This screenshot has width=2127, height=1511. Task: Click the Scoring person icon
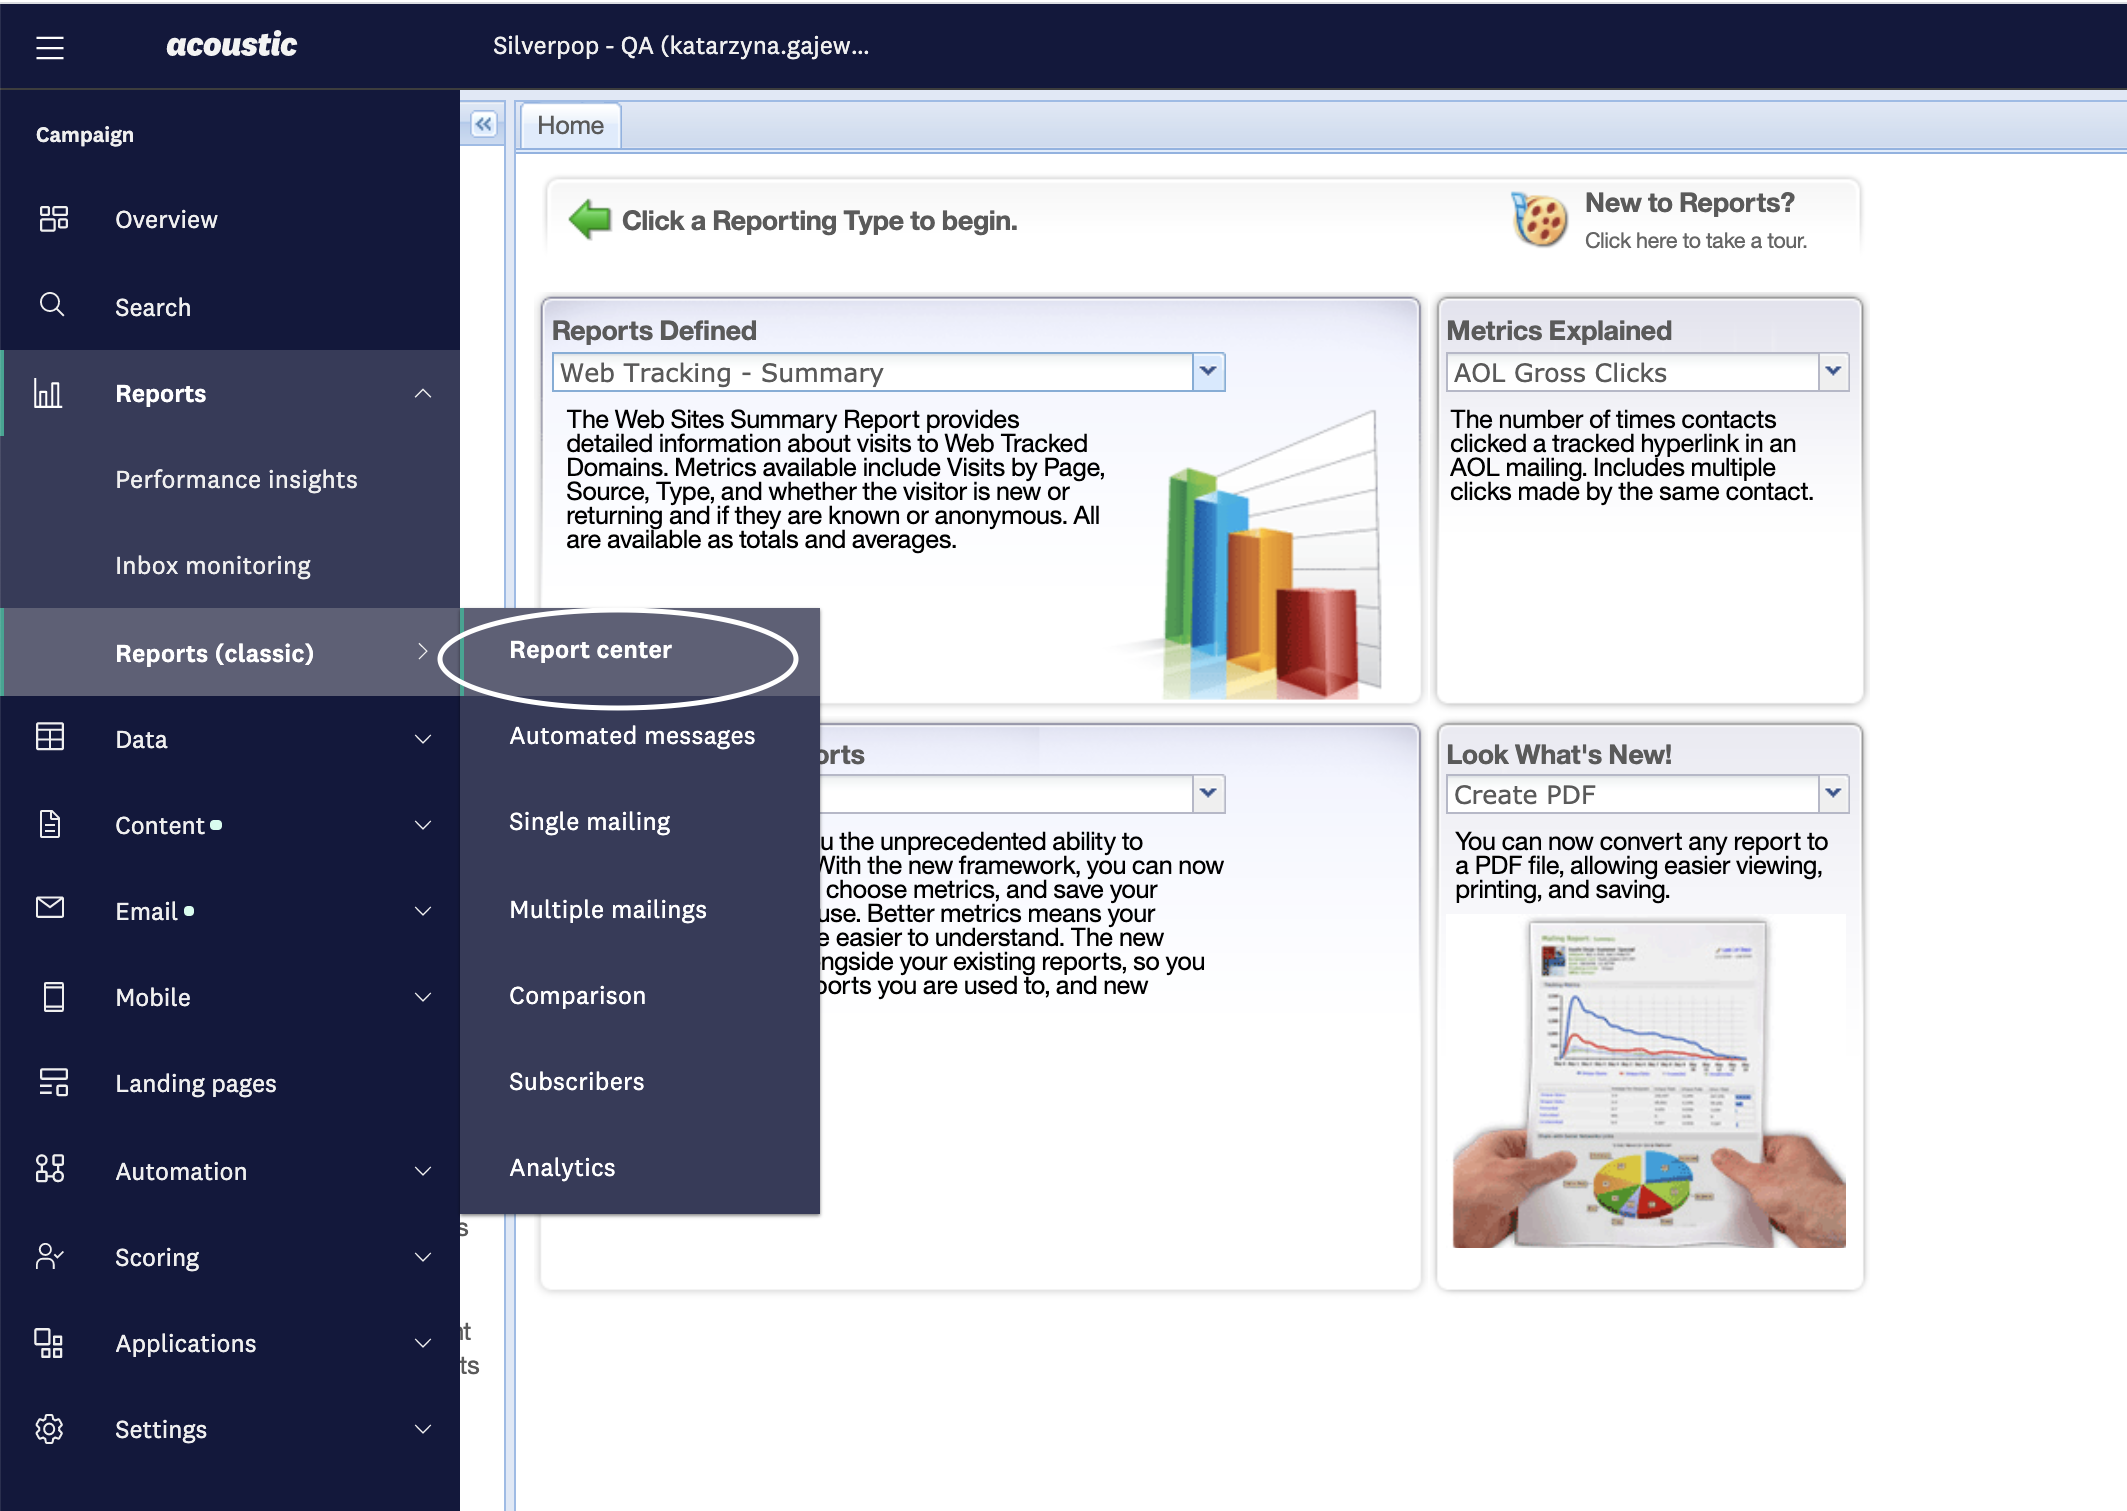50,1256
